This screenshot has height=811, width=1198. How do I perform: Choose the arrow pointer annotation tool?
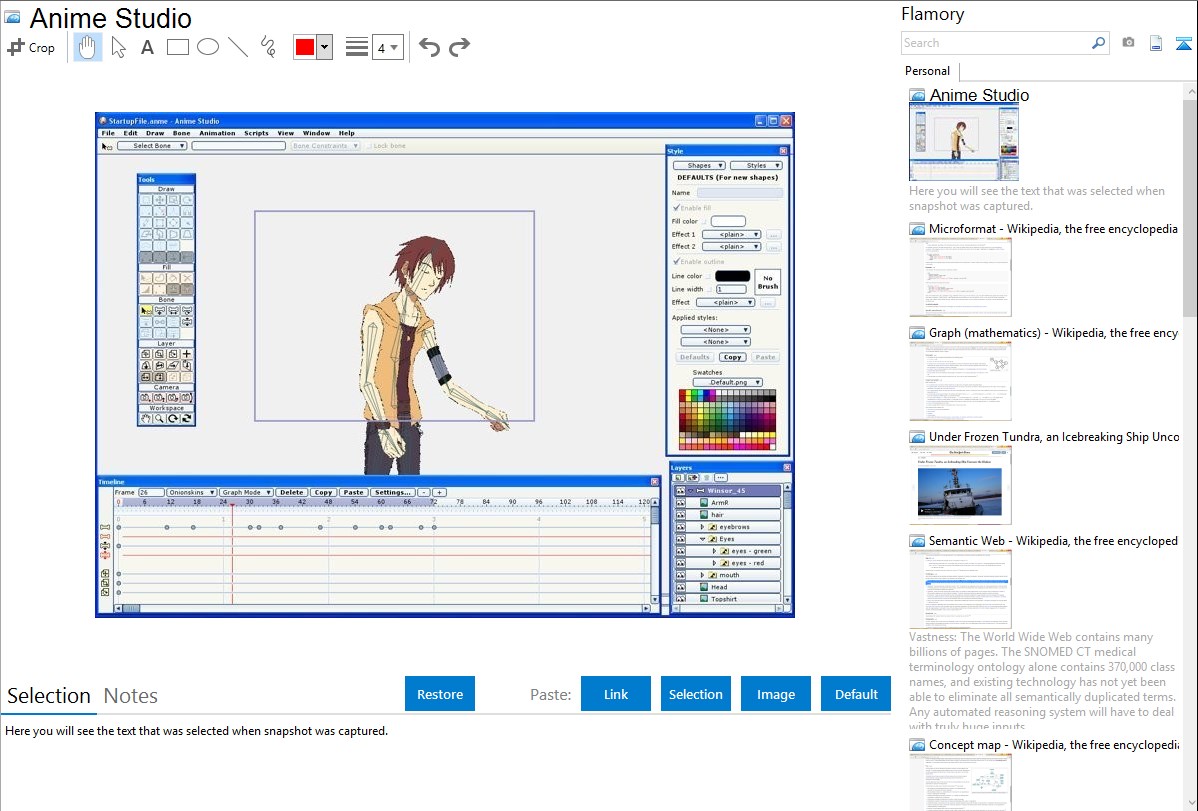tap(118, 47)
